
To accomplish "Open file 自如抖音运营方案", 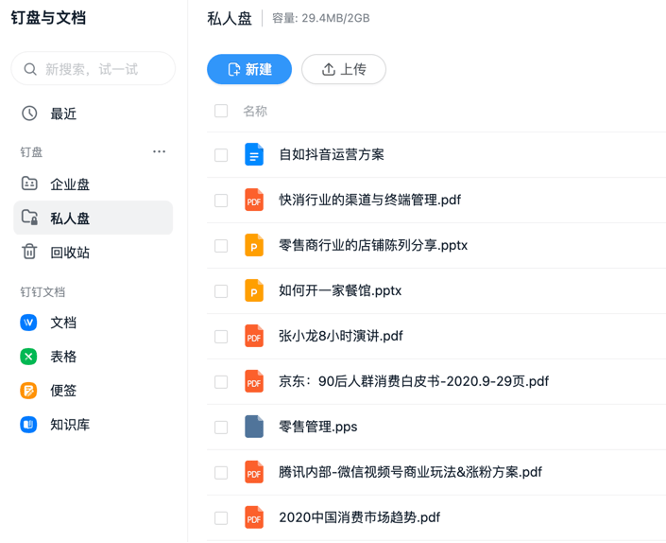I will click(331, 154).
